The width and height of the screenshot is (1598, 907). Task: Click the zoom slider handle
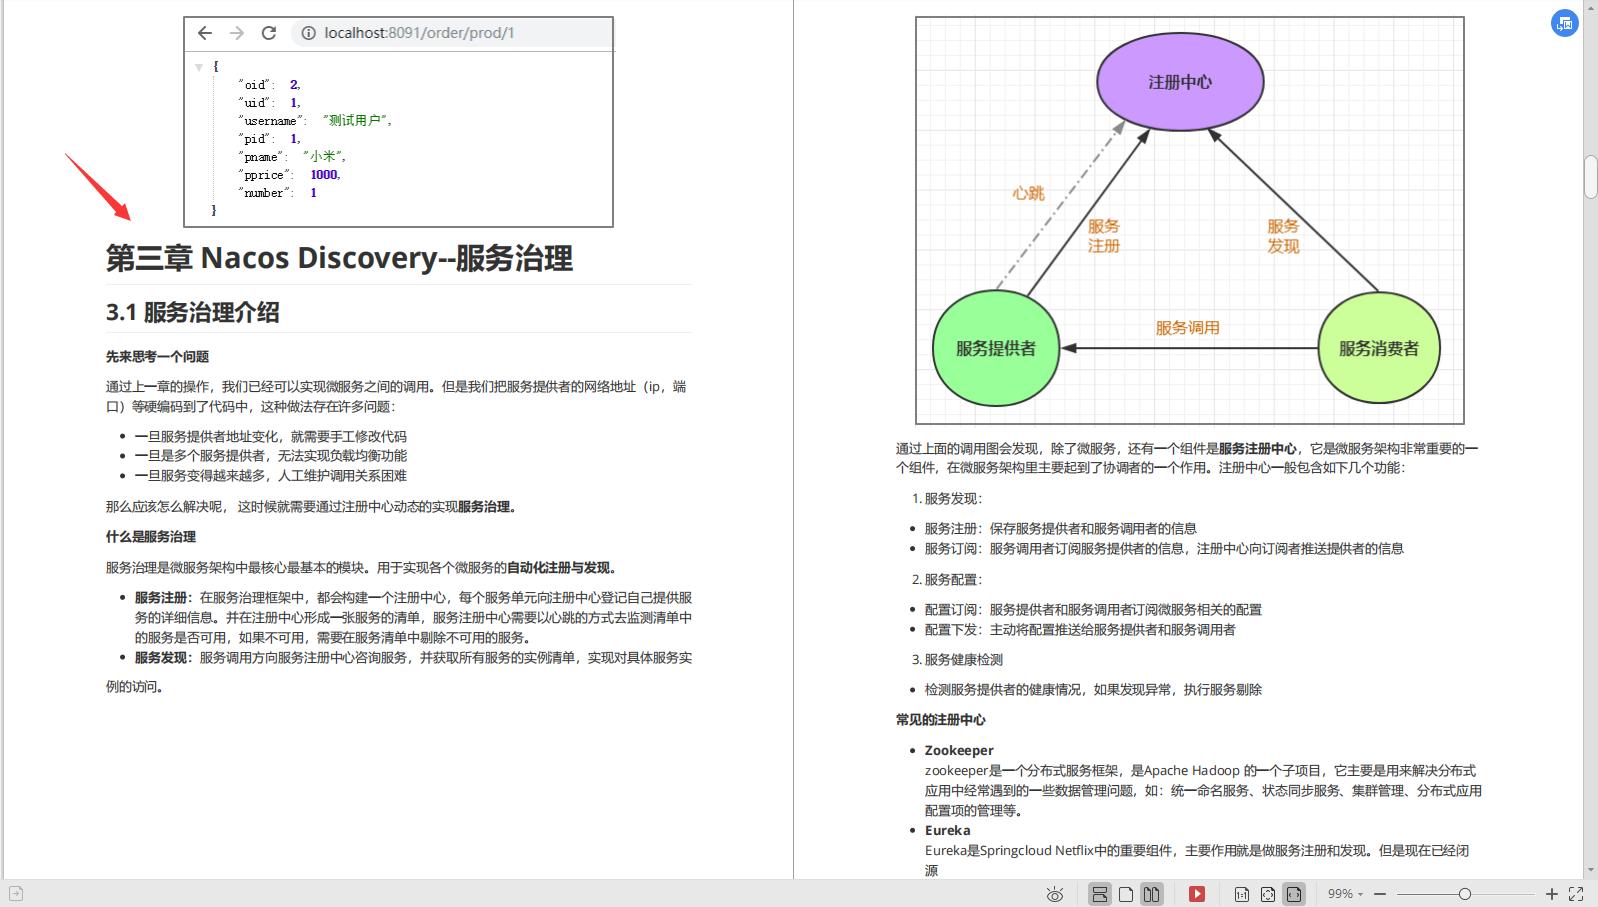coord(1465,894)
